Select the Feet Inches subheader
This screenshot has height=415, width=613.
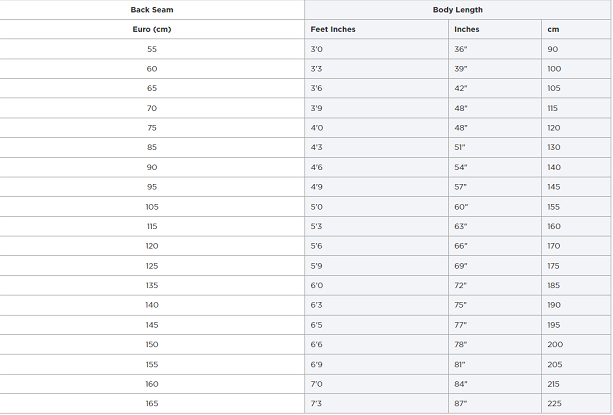333,29
